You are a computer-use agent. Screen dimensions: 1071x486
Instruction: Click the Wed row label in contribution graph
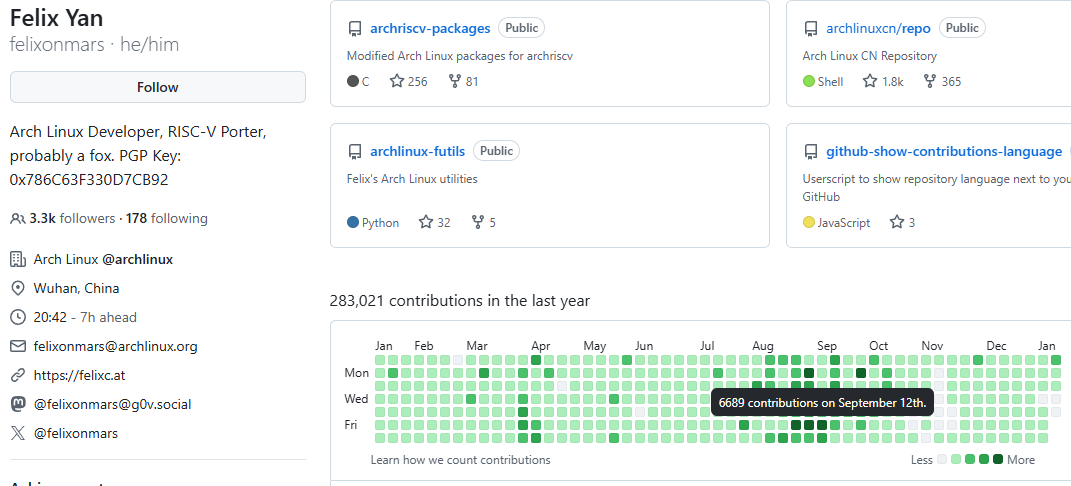click(357, 399)
